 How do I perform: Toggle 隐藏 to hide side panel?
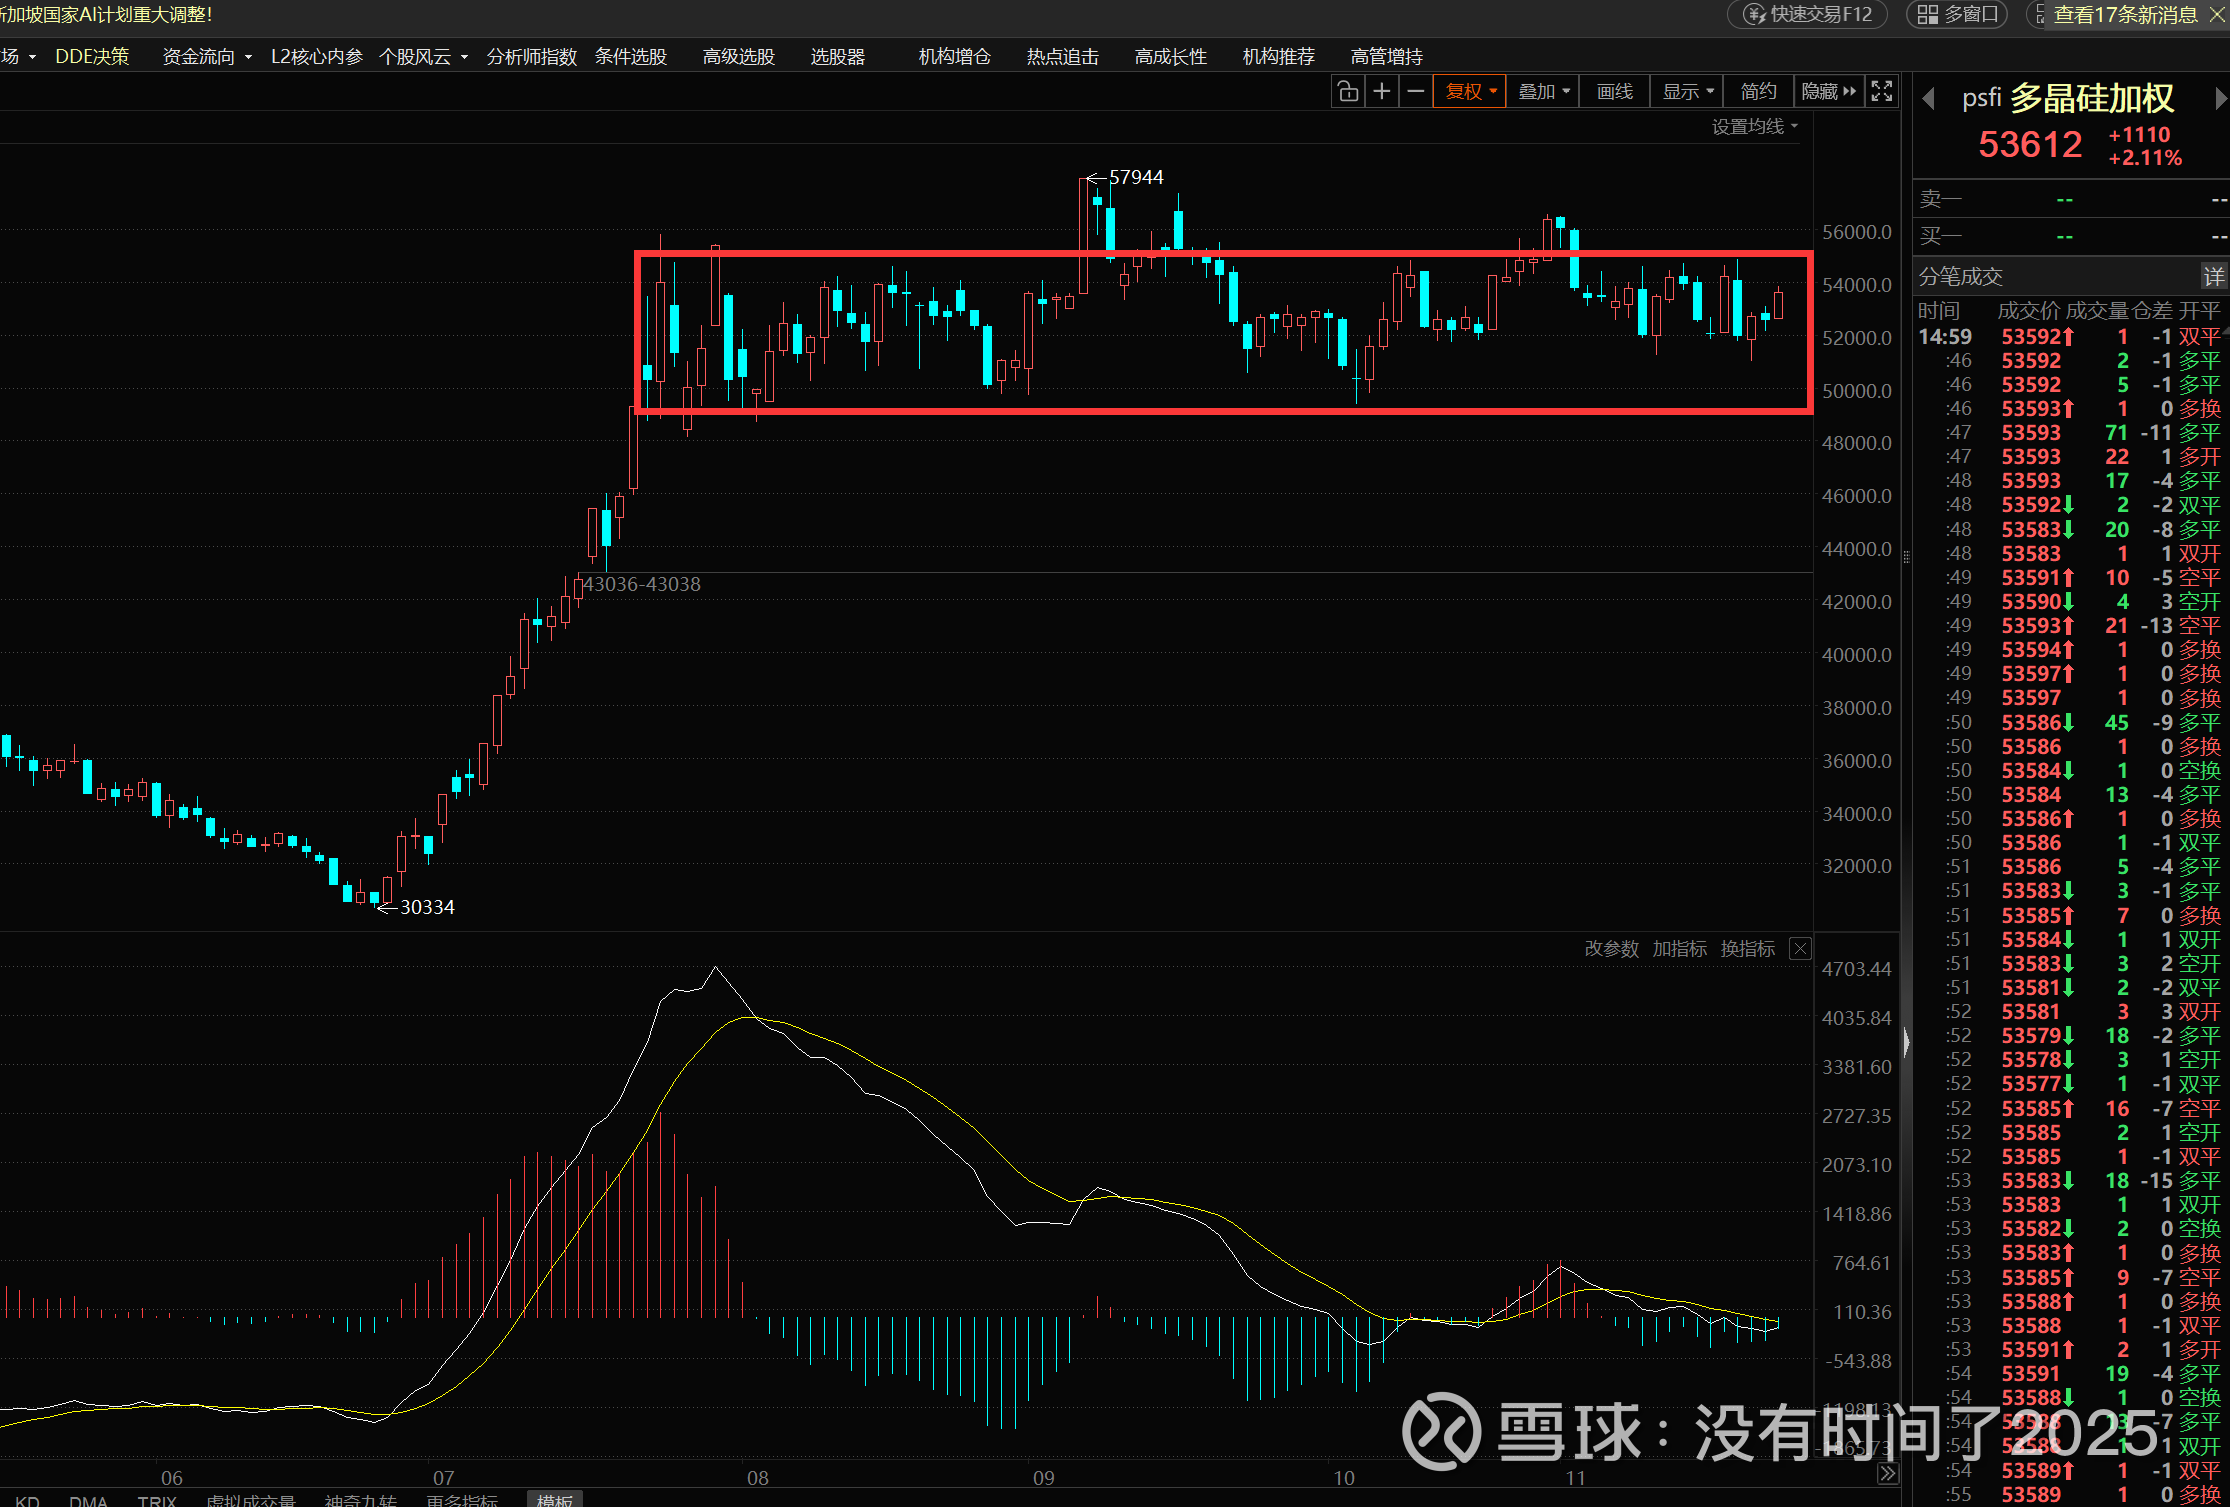pos(1828,92)
